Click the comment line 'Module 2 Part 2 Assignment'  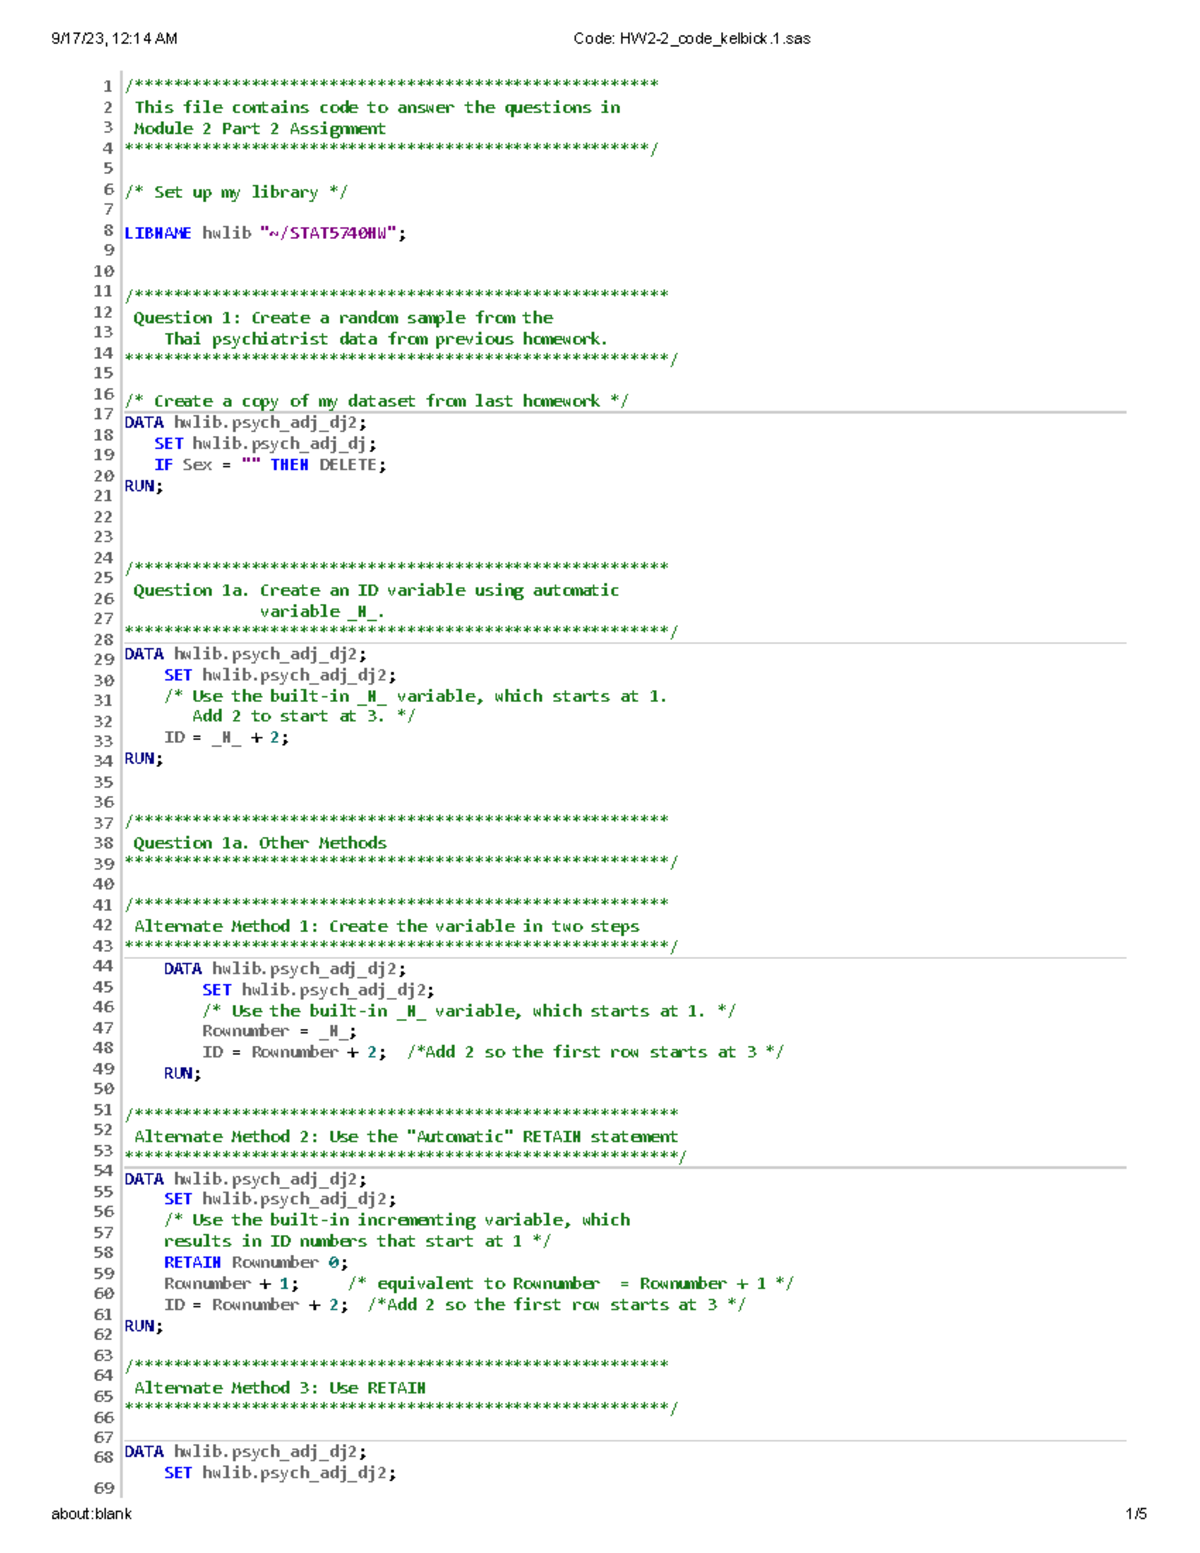259,128
